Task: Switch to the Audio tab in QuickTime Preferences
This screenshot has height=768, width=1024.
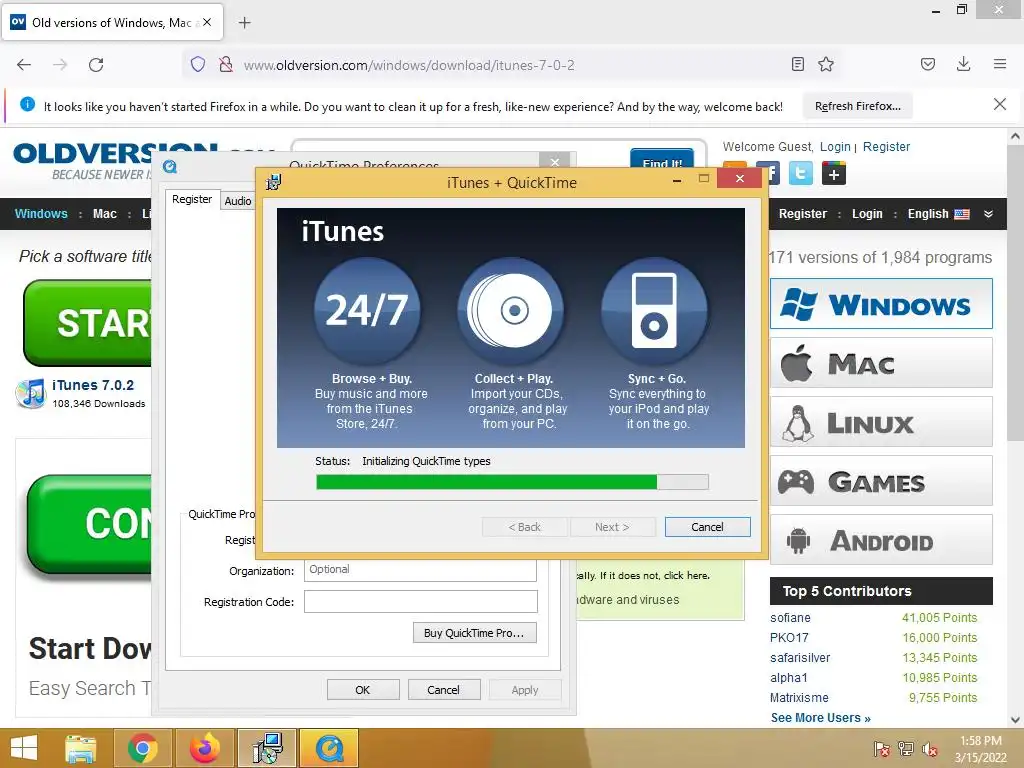Action: 238,200
